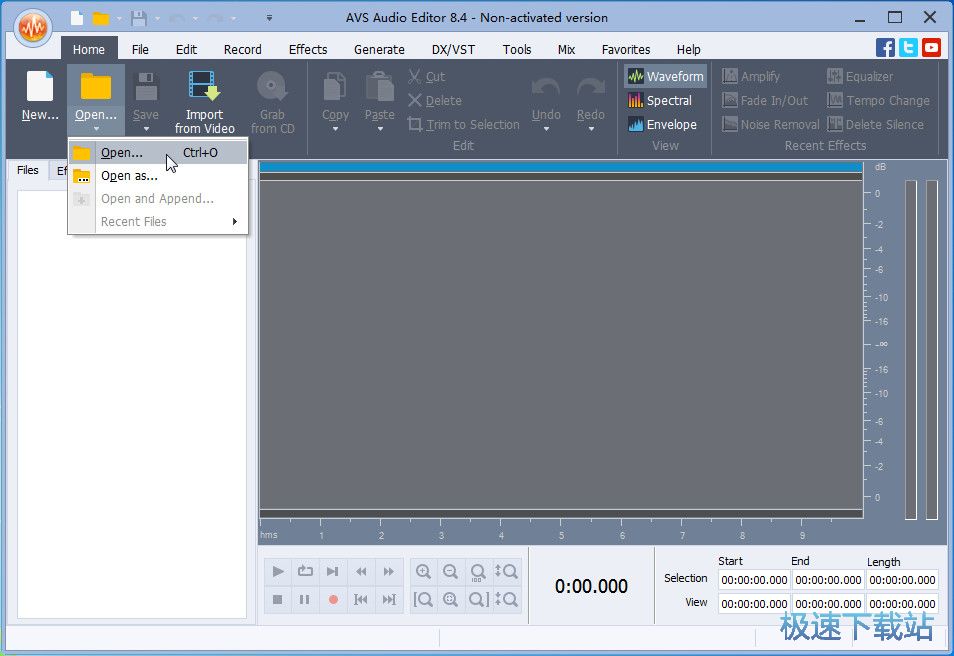Select Open as... menu entry

[x=129, y=176]
